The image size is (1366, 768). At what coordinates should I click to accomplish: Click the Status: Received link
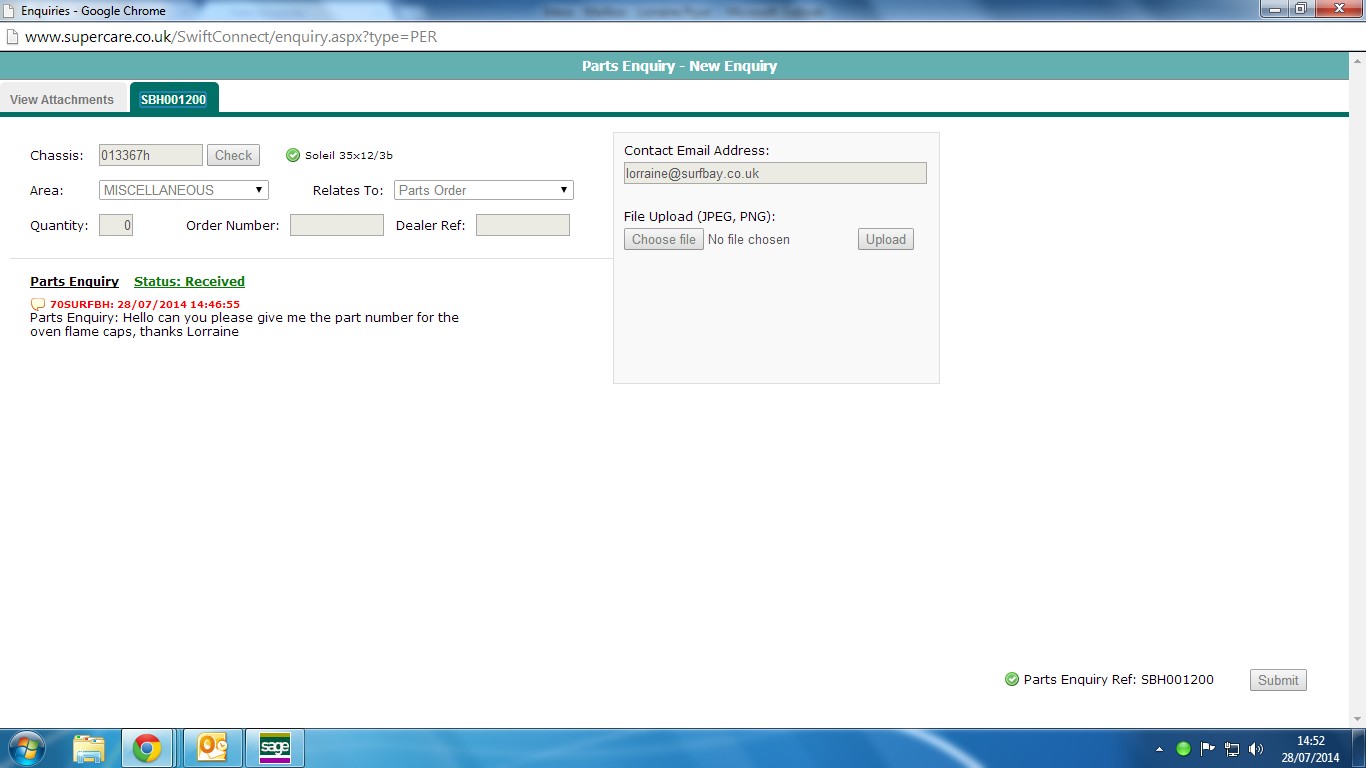(189, 282)
